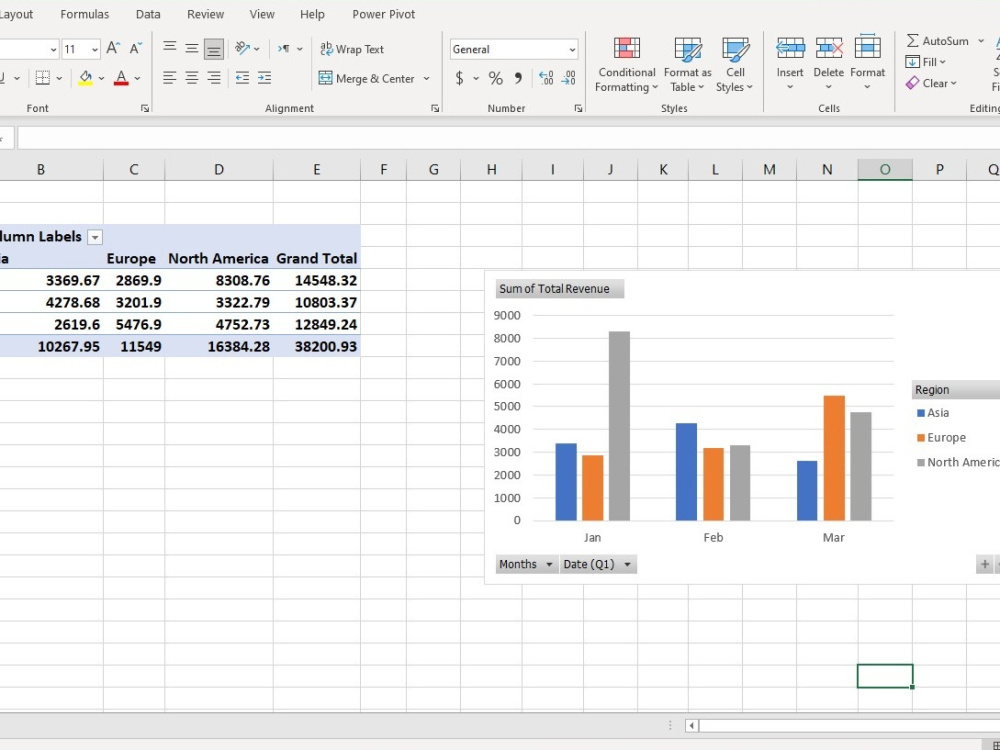Viewport: 1000px width, 750px height.
Task: Open the borders dropdown arrow
Action: pyautogui.click(x=59, y=78)
